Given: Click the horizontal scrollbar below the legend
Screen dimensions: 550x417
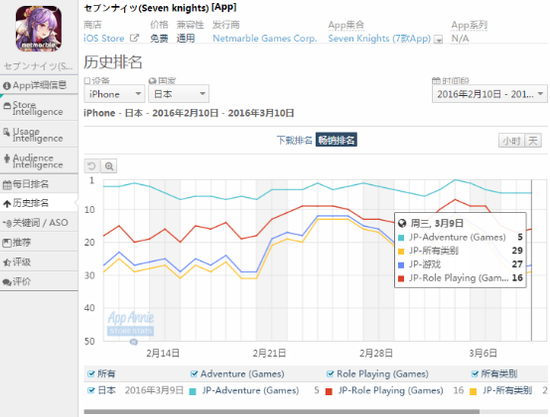Looking at the screenshot, I should (282, 411).
